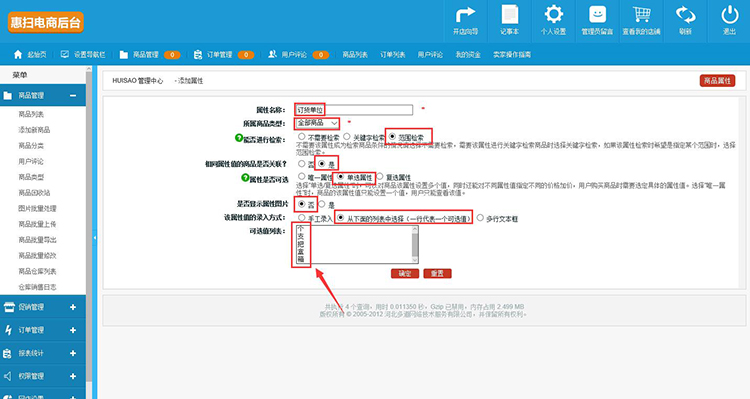Open 商品类型 in the sidebar
This screenshot has height=399, width=750.
pyautogui.click(x=31, y=177)
